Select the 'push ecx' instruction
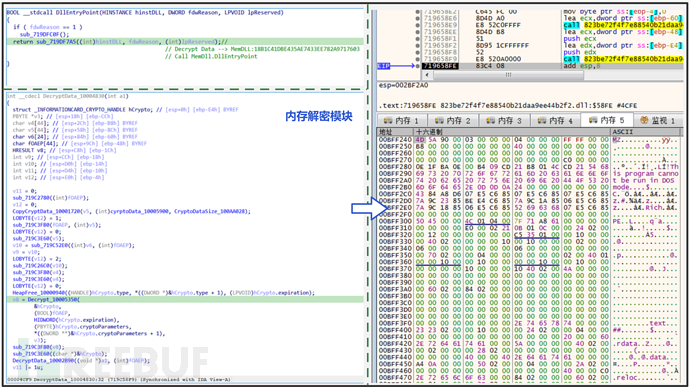 pyautogui.click(x=577, y=39)
